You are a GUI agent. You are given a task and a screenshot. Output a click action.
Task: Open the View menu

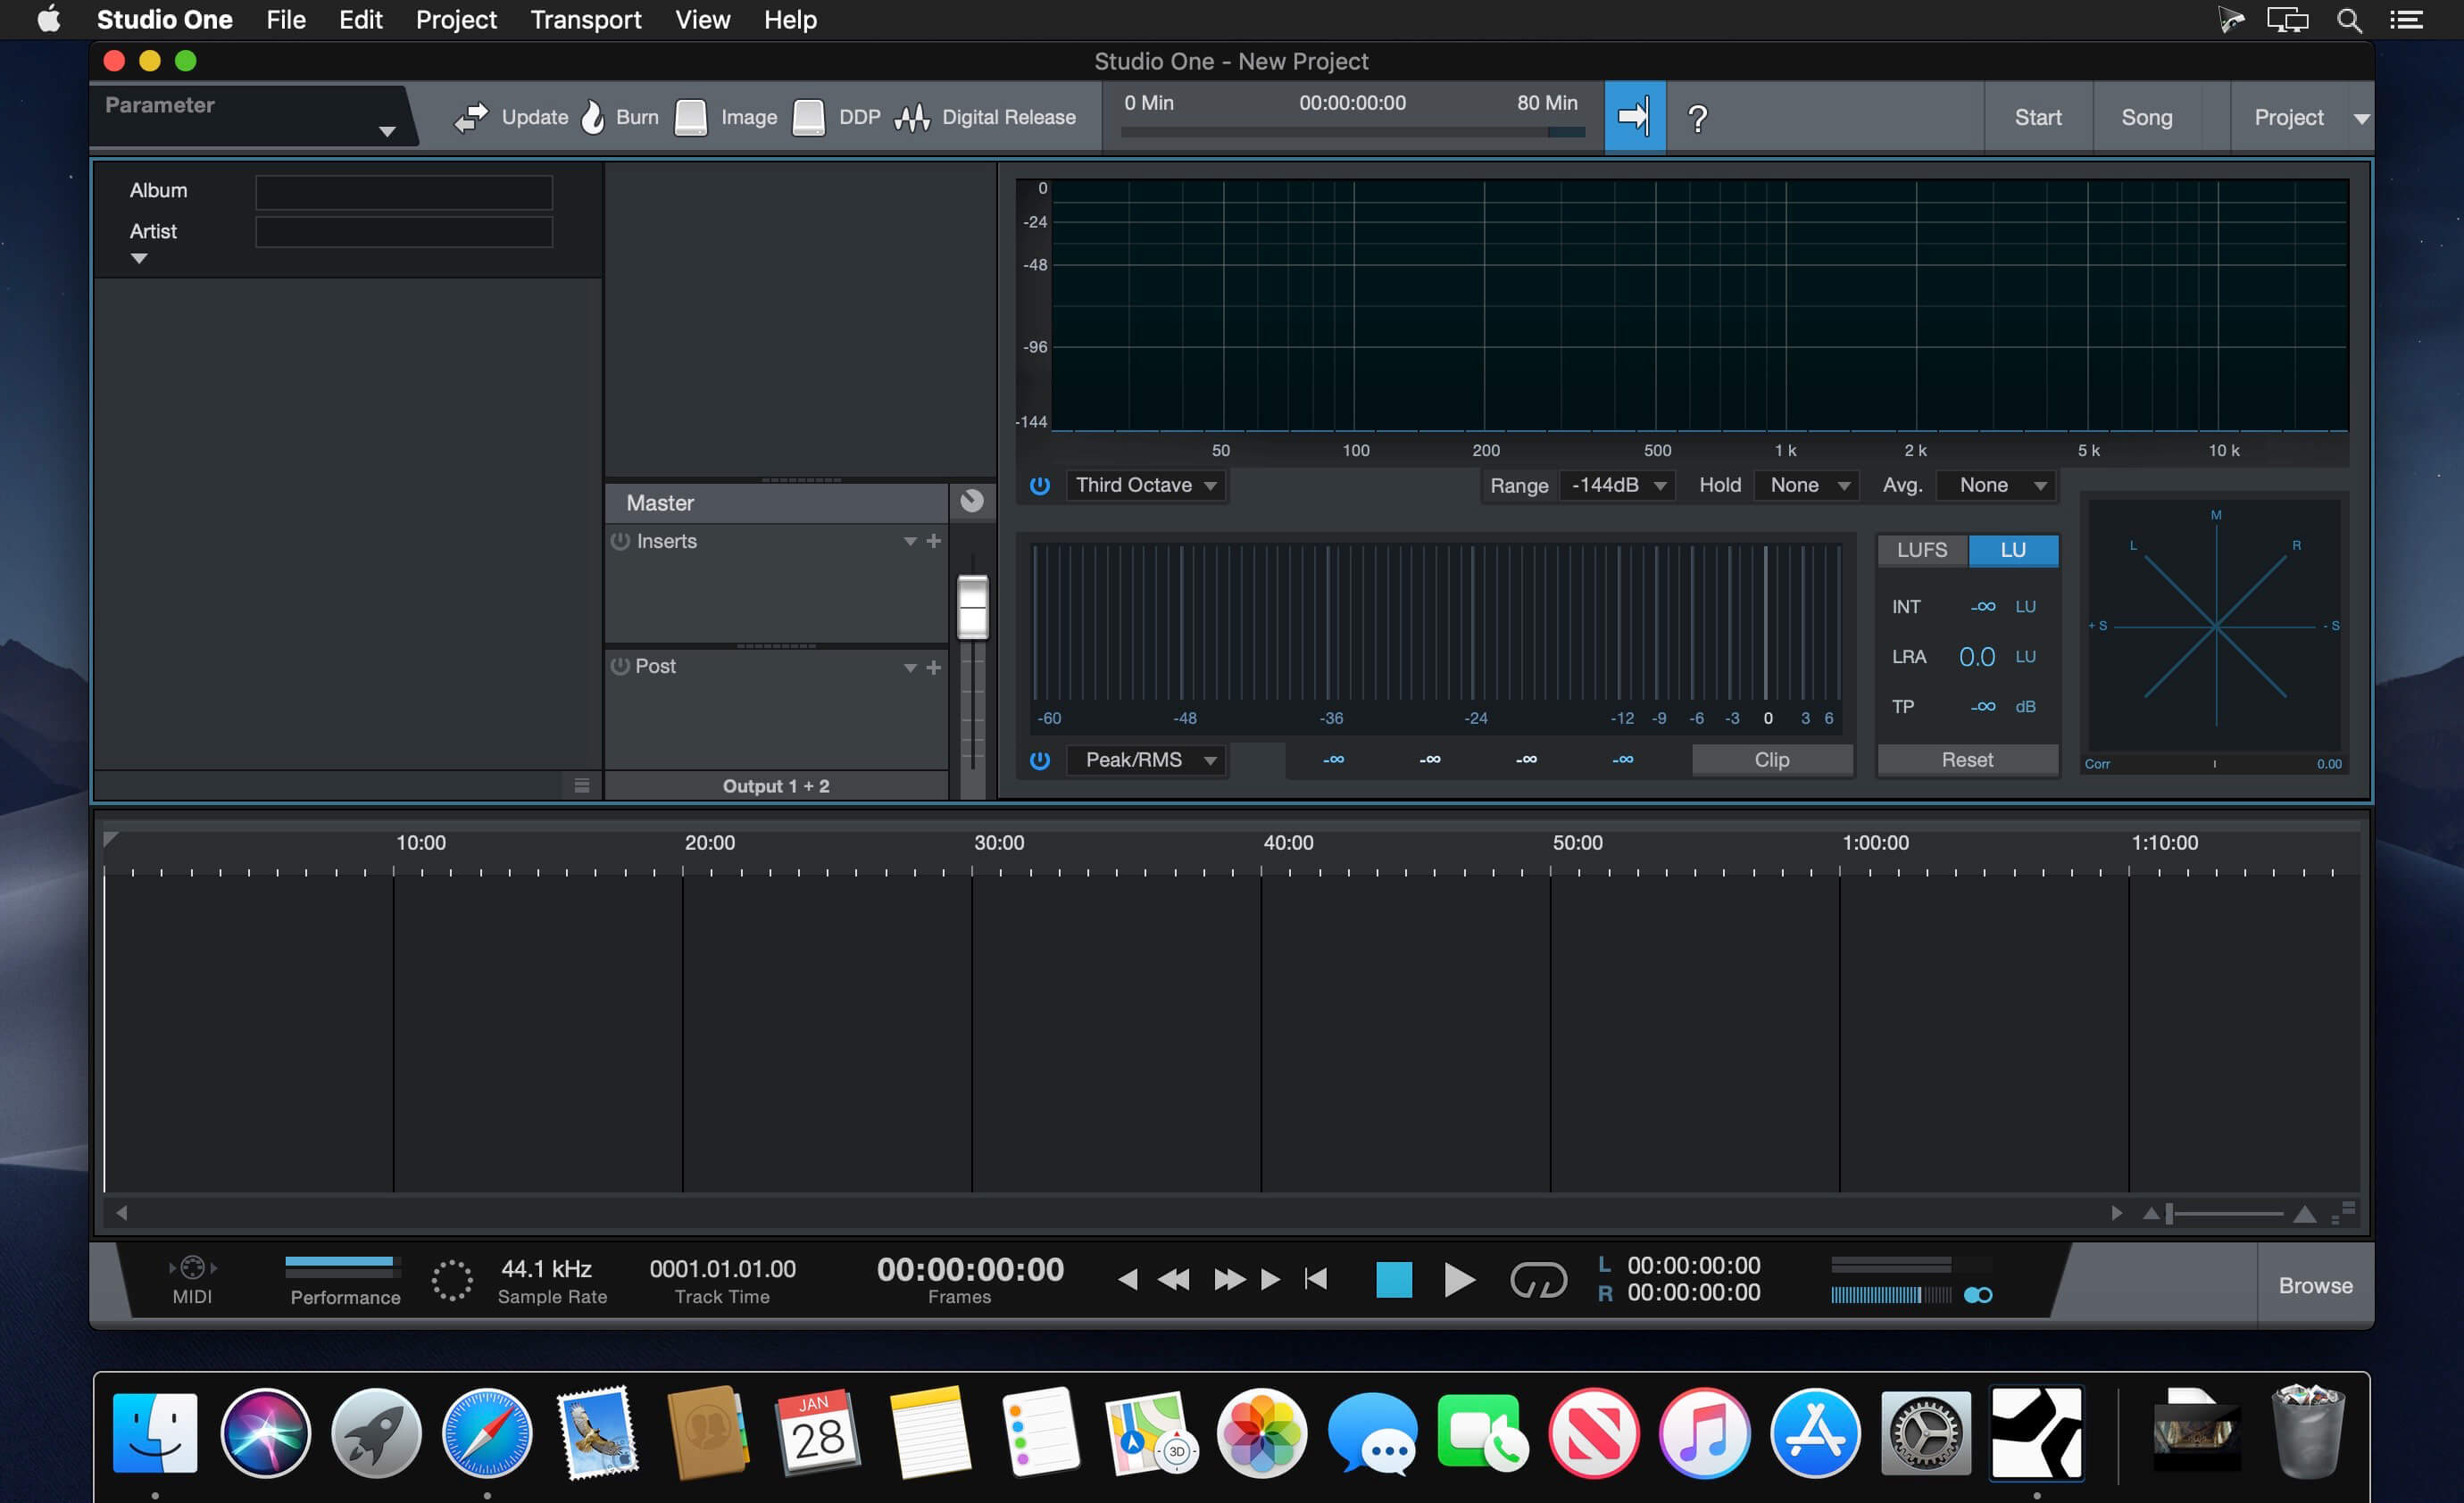[702, 20]
